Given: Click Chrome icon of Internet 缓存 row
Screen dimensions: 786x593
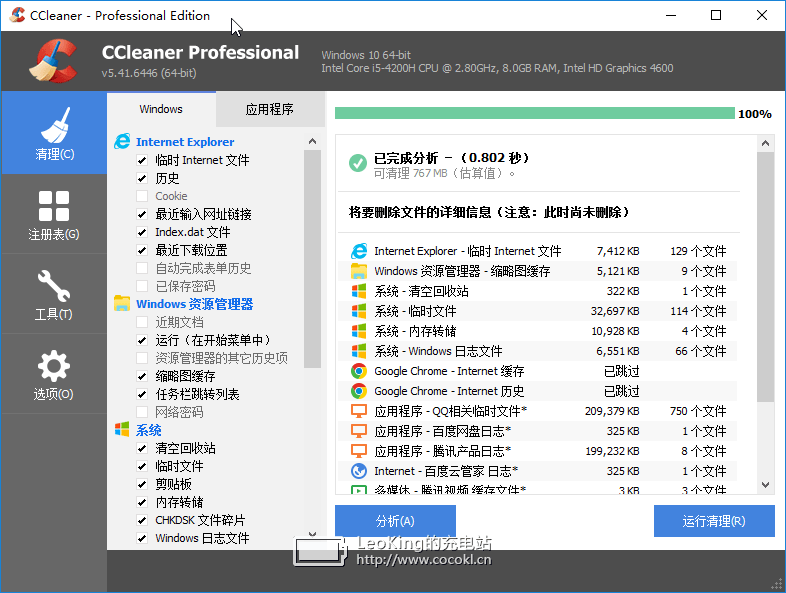Looking at the screenshot, I should (359, 371).
